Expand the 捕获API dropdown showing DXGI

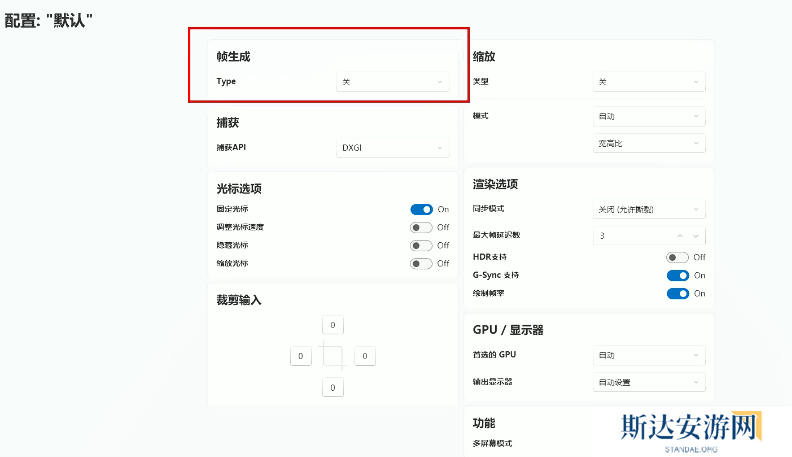click(392, 148)
